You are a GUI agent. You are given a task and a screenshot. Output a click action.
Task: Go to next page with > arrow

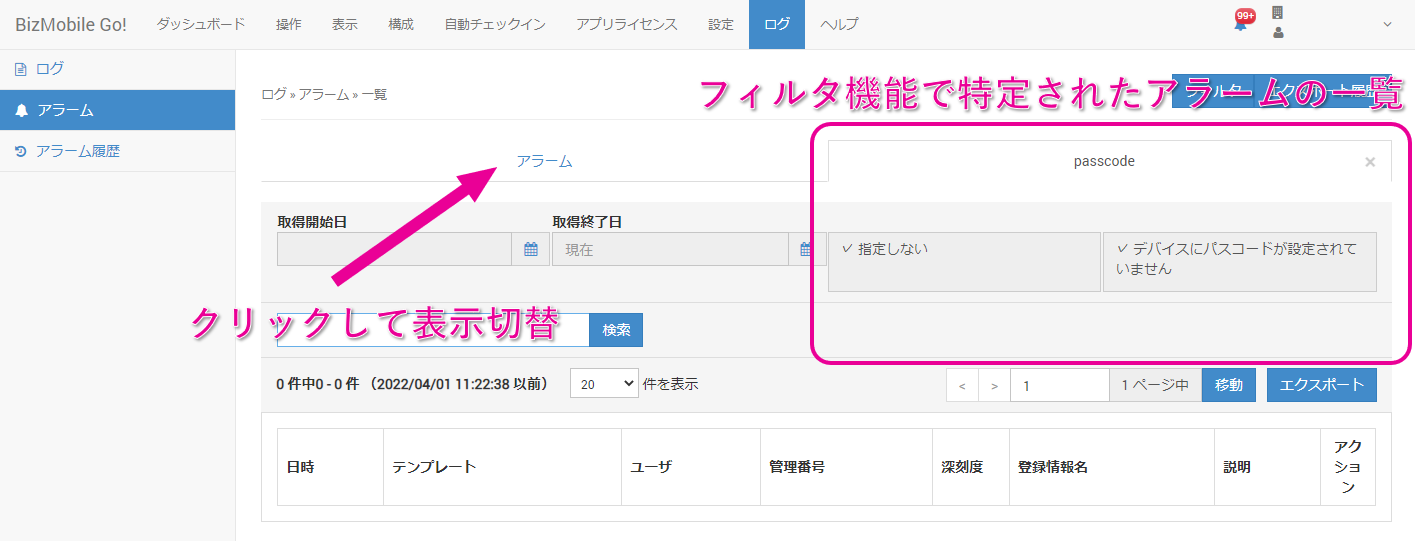pos(994,385)
